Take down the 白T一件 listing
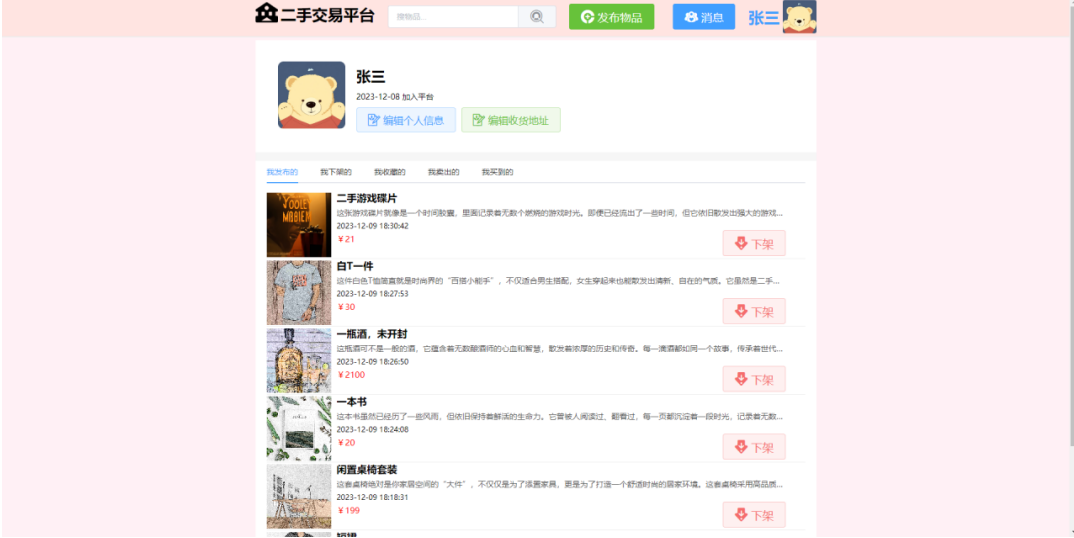 point(754,311)
